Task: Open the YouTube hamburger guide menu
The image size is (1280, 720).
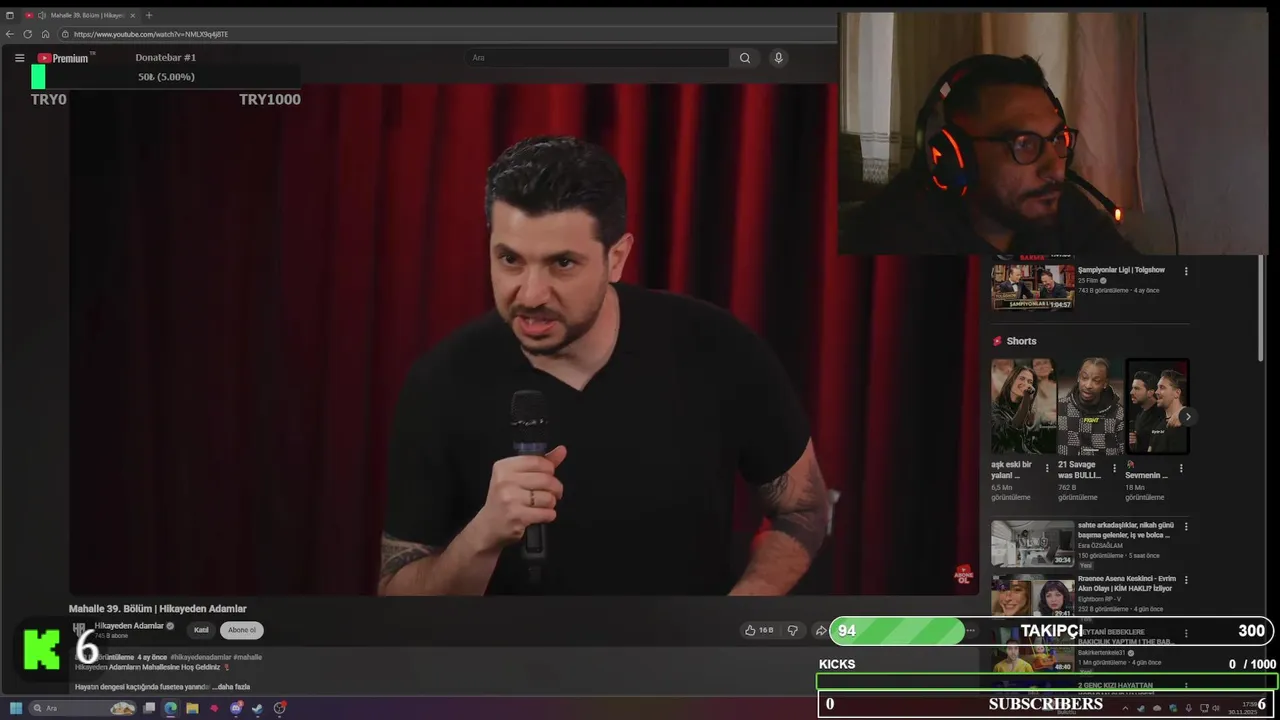Action: (x=19, y=58)
